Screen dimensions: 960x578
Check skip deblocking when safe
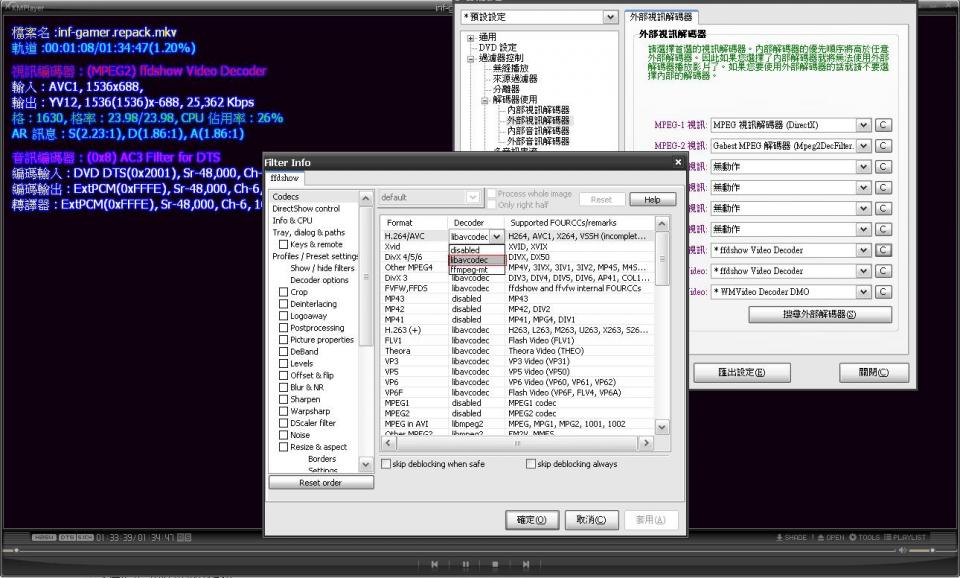pos(386,464)
